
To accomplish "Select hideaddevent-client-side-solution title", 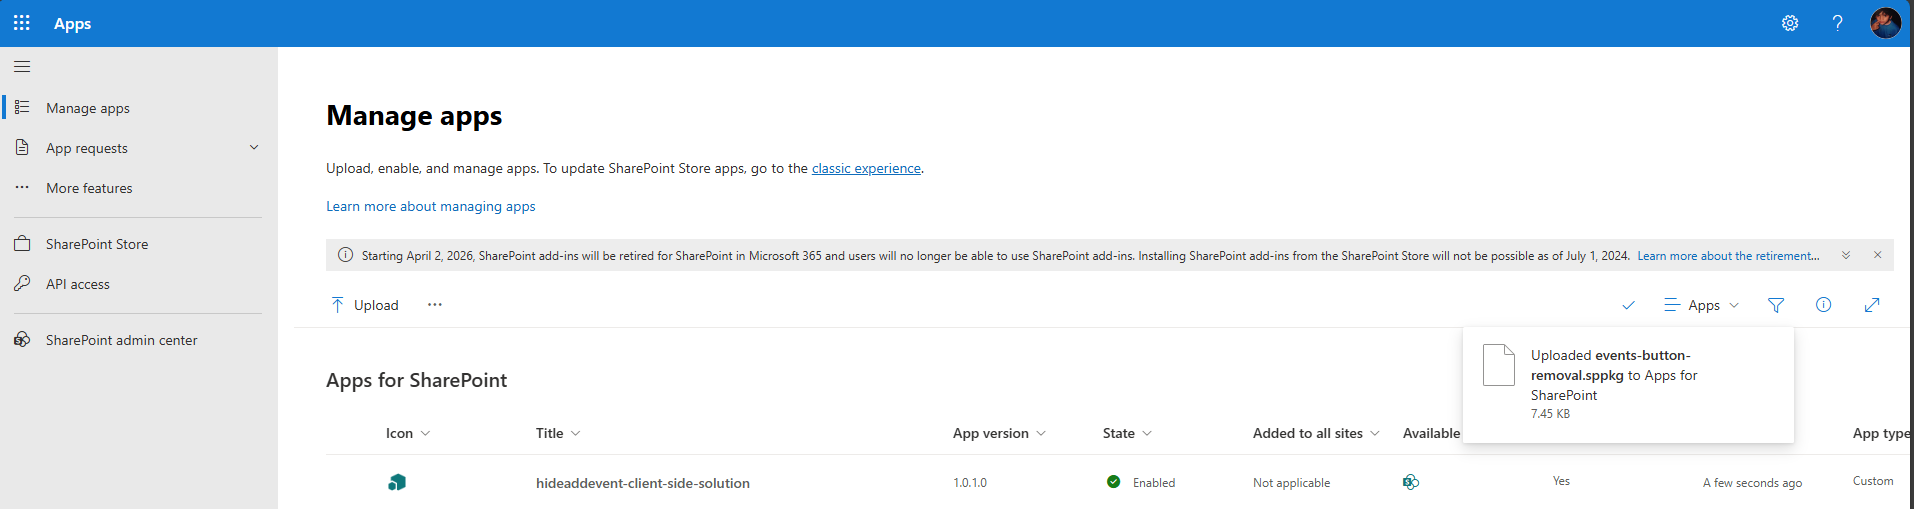I will 643,483.
